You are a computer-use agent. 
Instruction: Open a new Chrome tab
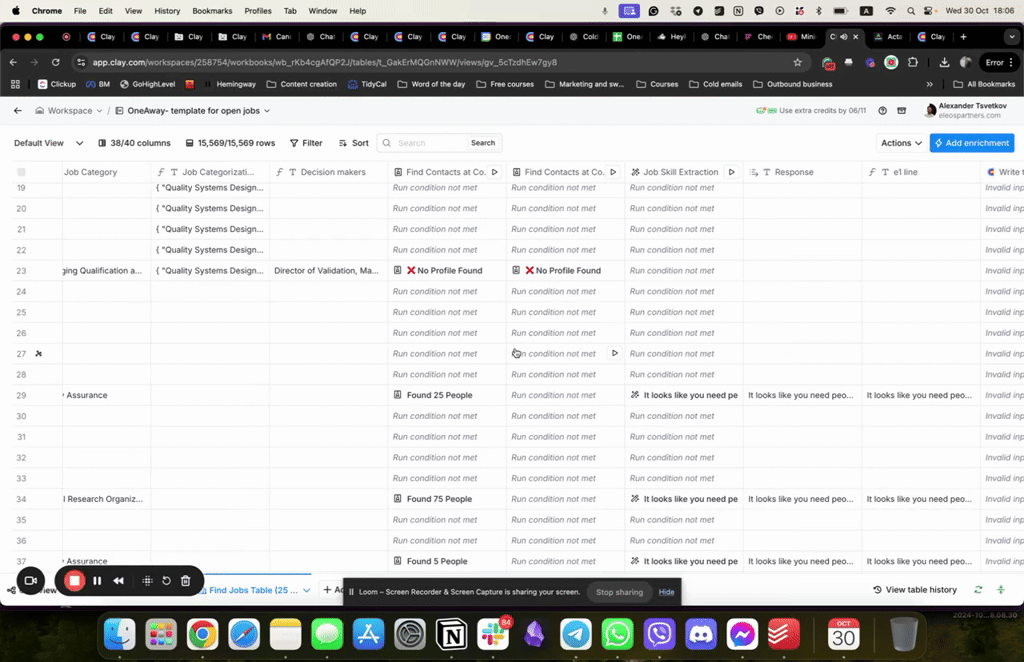[963, 37]
